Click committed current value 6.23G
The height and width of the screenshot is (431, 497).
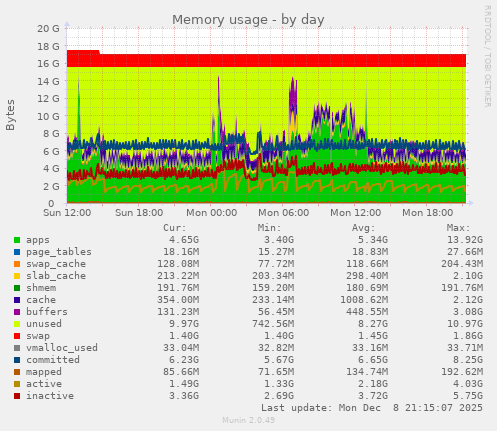pos(184,360)
